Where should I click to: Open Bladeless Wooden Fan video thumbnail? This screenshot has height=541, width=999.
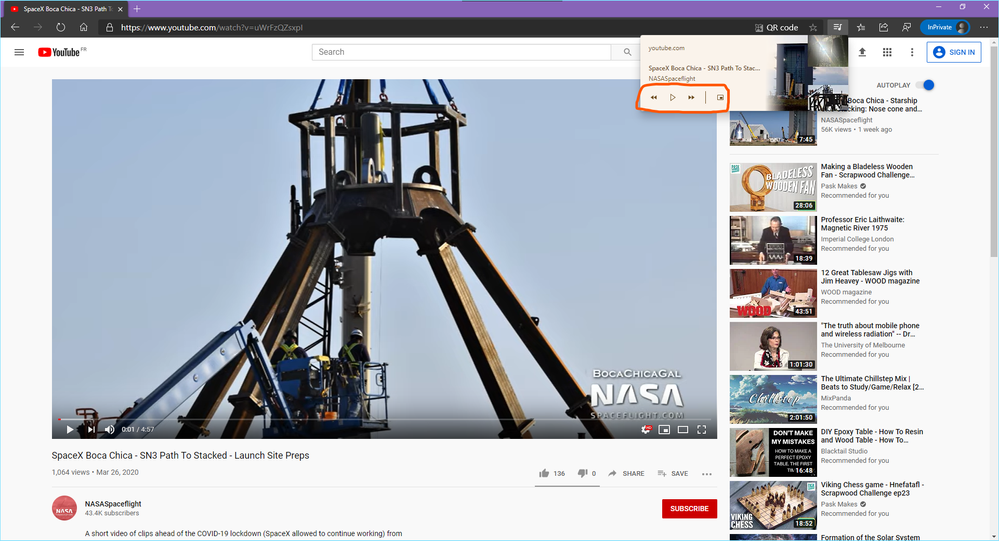click(x=773, y=187)
